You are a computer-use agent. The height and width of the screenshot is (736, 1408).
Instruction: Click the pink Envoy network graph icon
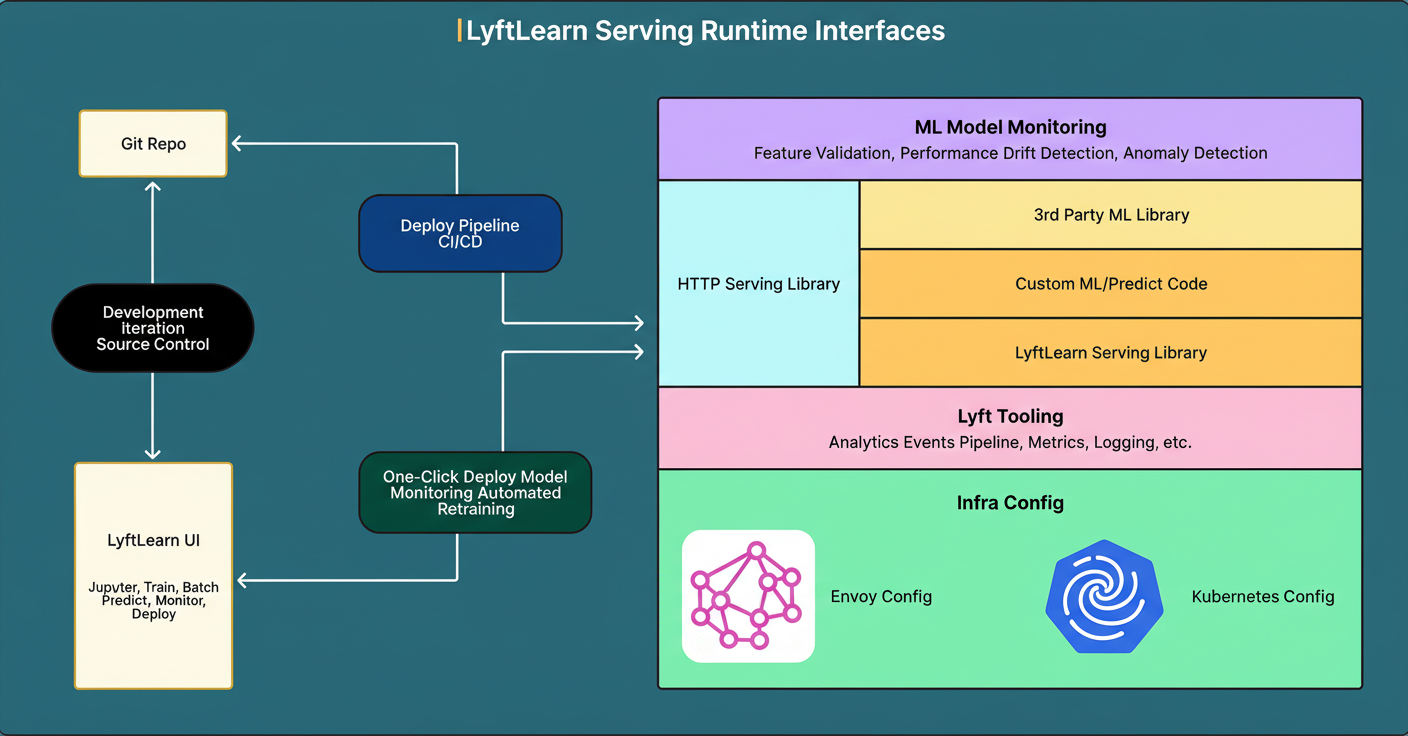tap(747, 596)
